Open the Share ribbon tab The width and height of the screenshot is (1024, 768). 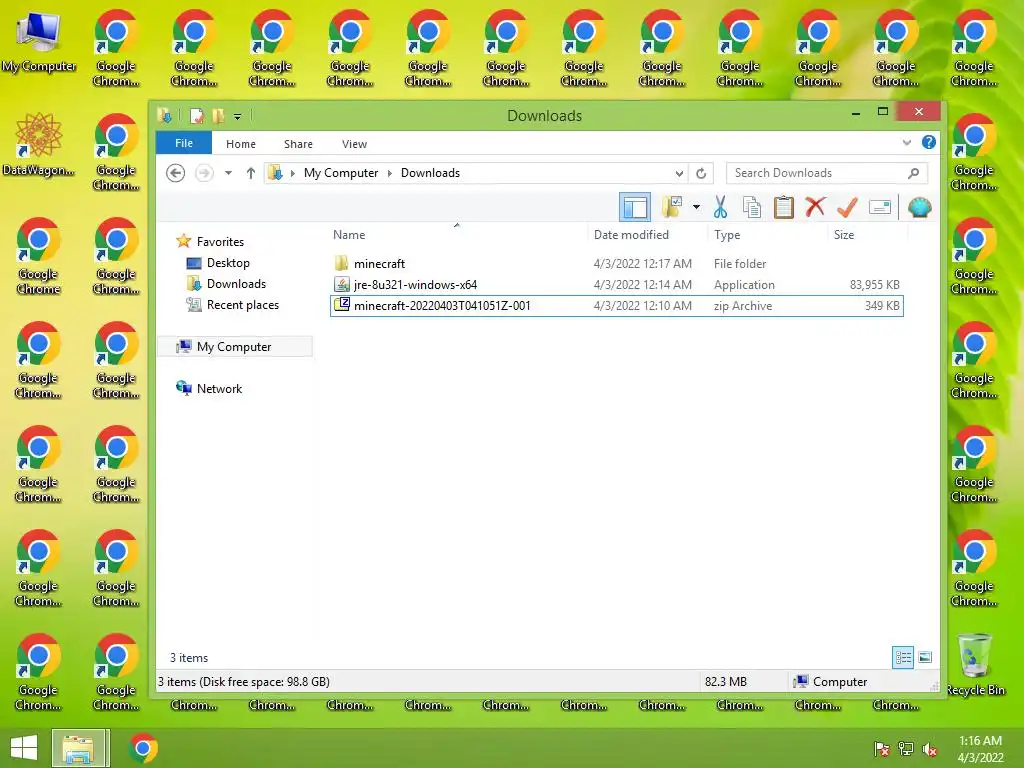298,144
